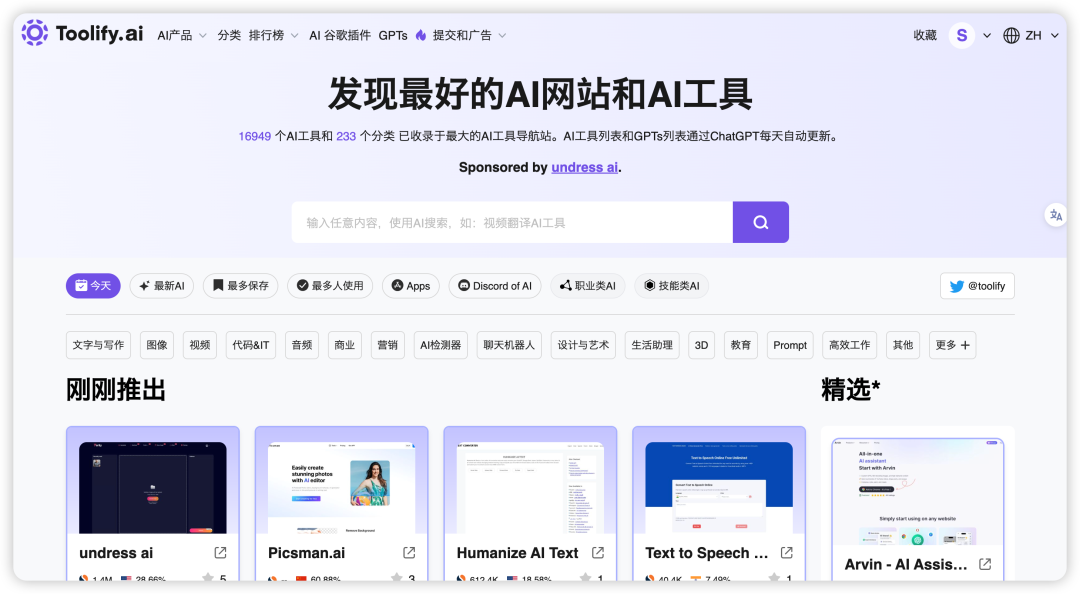This screenshot has width=1080, height=594.
Task: Click the star icon on Text to Speech card
Action: pos(774,577)
